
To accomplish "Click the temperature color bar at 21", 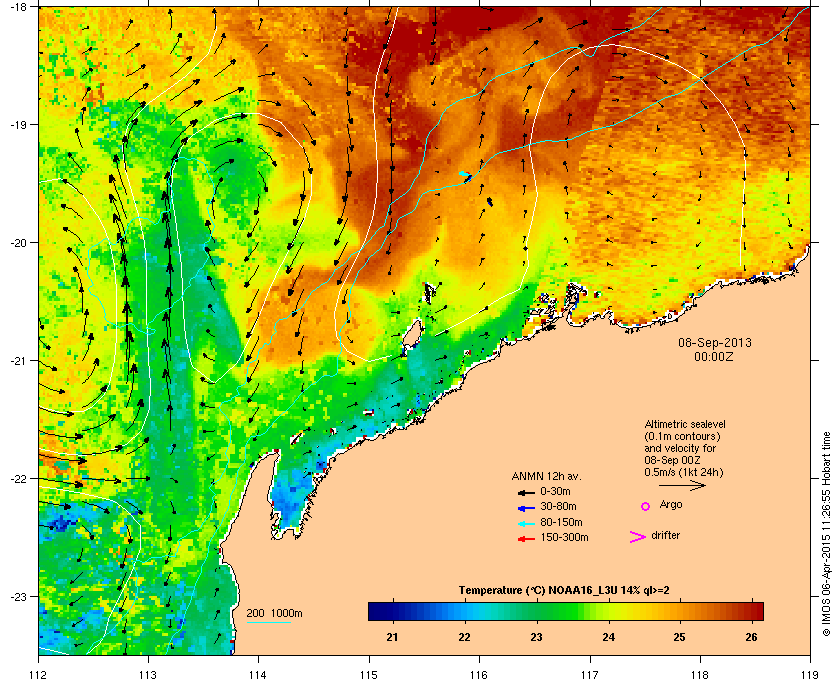I will pos(393,611).
